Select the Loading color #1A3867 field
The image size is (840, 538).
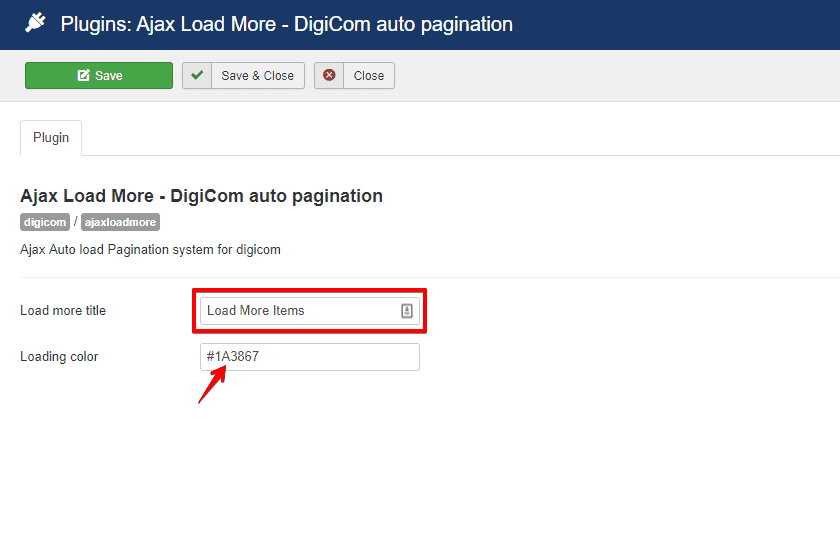310,357
